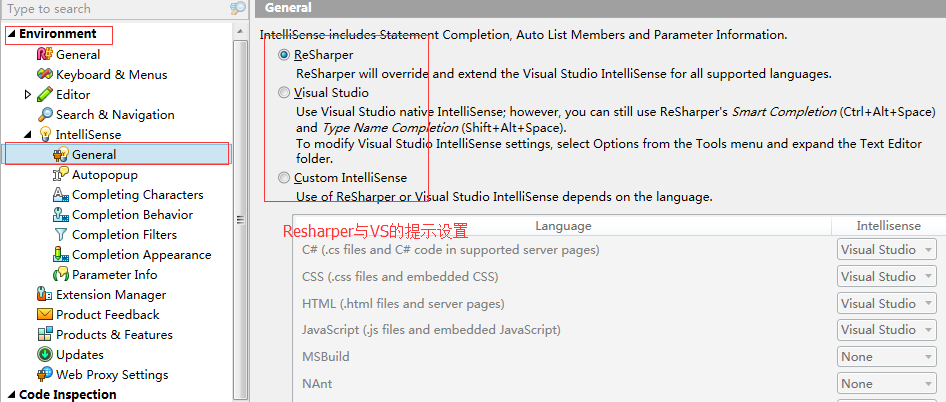Open the MSBuild Intellisense dropdown
Screen dimensions: 946x402
pos(886,357)
